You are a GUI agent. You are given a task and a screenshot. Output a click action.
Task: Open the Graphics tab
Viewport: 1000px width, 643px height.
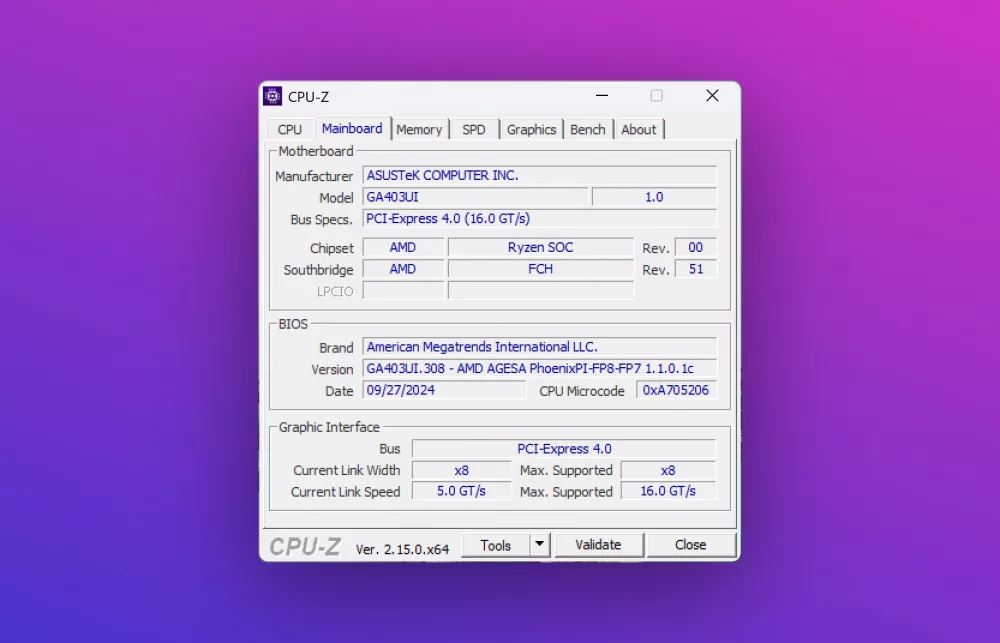[x=531, y=129]
